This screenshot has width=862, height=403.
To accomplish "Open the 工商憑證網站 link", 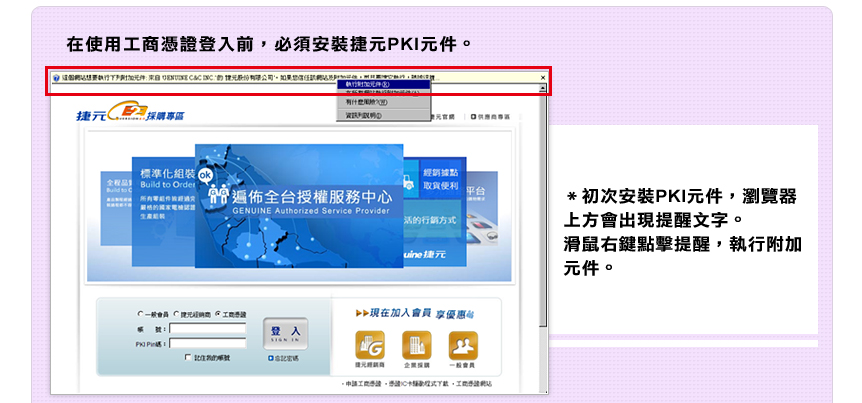I will 473,384.
